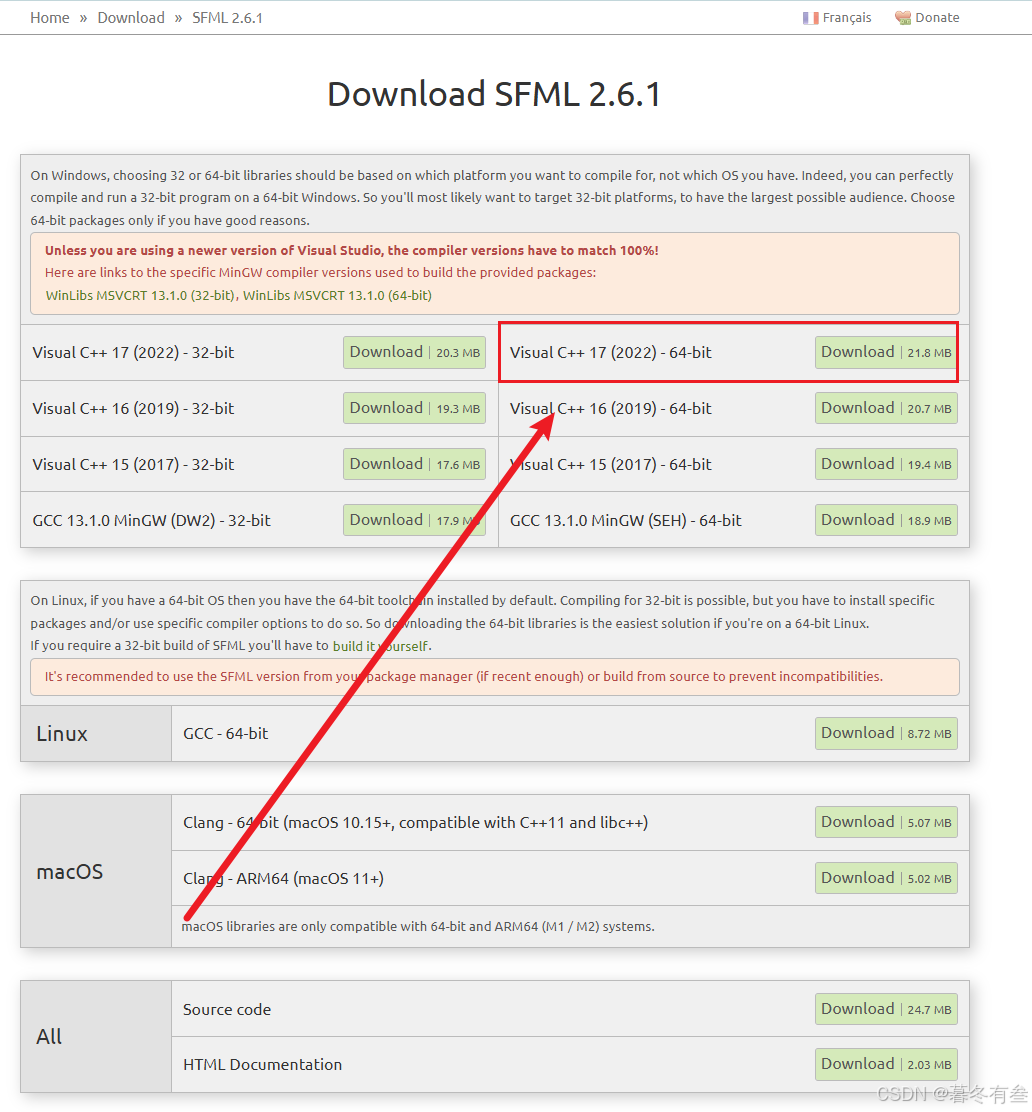Download Visual C++ 15 (2017) 32-bit package
The width and height of the screenshot is (1032, 1112).
tap(414, 465)
